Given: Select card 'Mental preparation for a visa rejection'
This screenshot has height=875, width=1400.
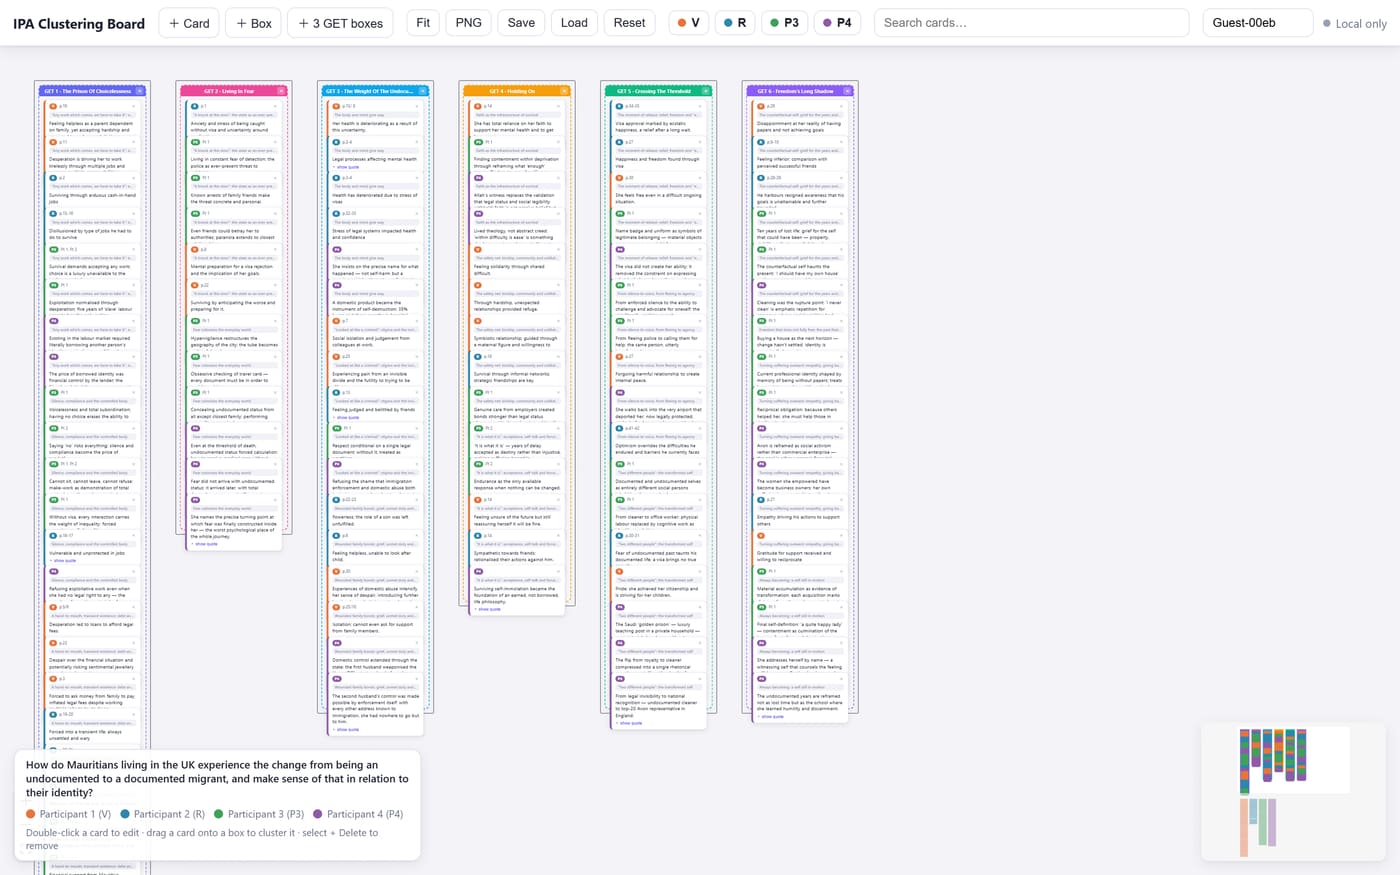Looking at the screenshot, I should pyautogui.click(x=234, y=261).
